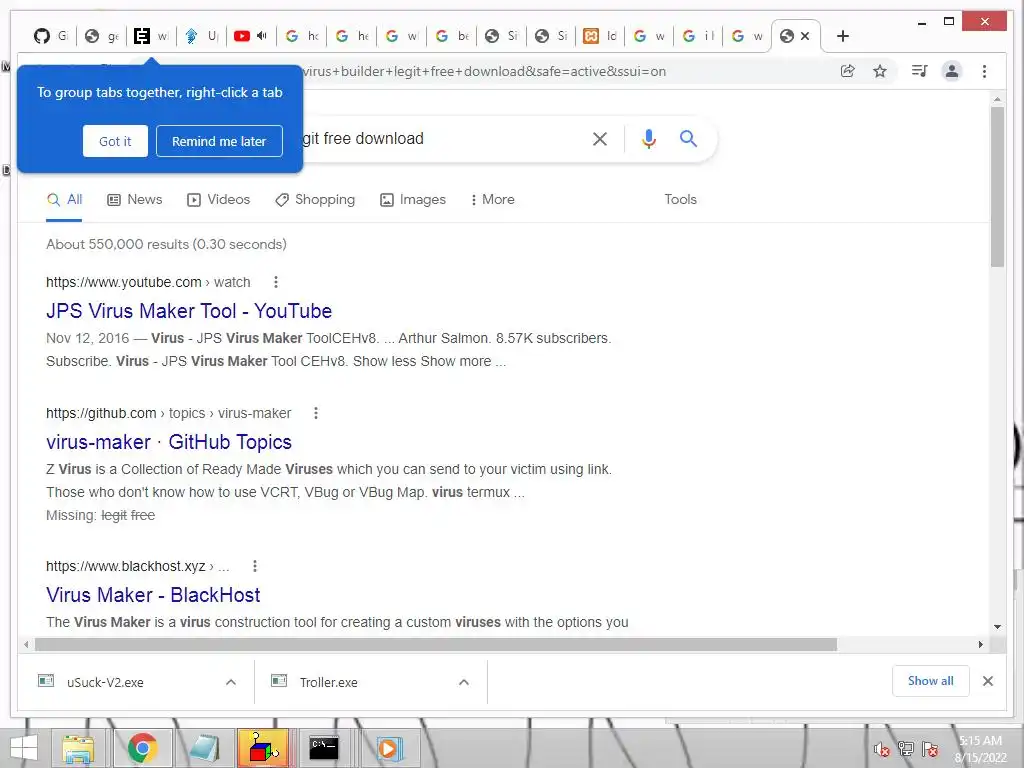Click the scroll-right arrow of horizontal scrollbar
This screenshot has width=1024, height=768.
980,645
